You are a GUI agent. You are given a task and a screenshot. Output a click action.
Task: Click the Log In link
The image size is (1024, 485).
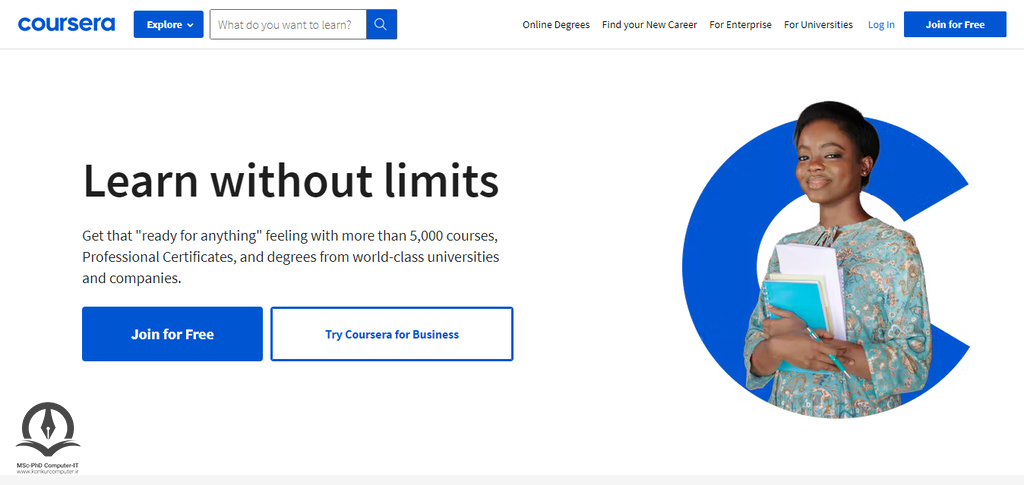coord(881,25)
